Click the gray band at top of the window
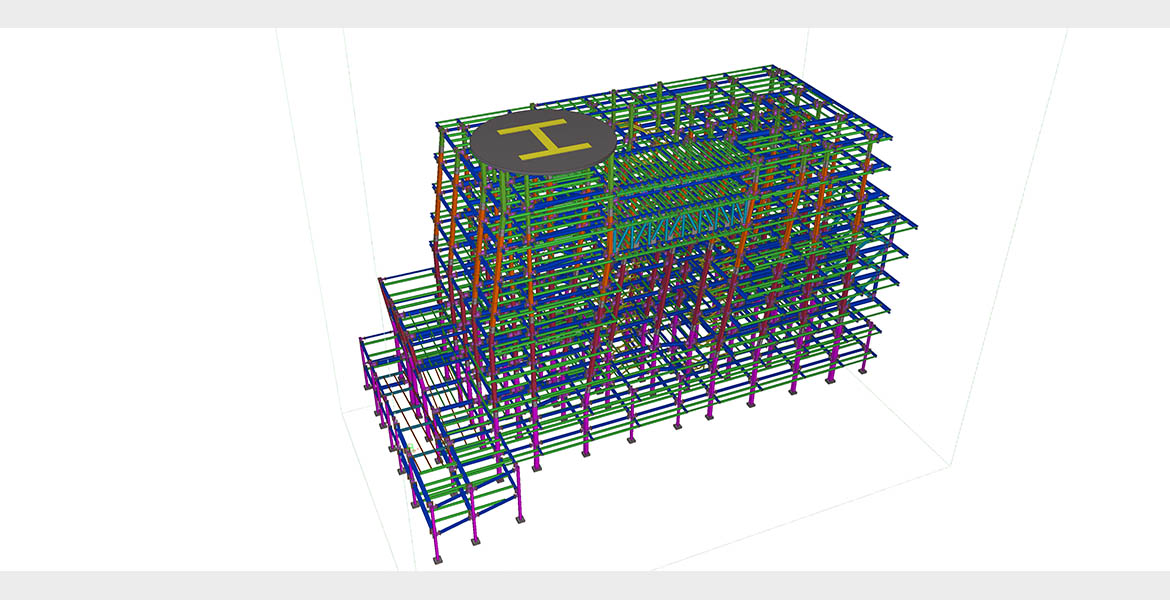1170x600 pixels. 585,13
